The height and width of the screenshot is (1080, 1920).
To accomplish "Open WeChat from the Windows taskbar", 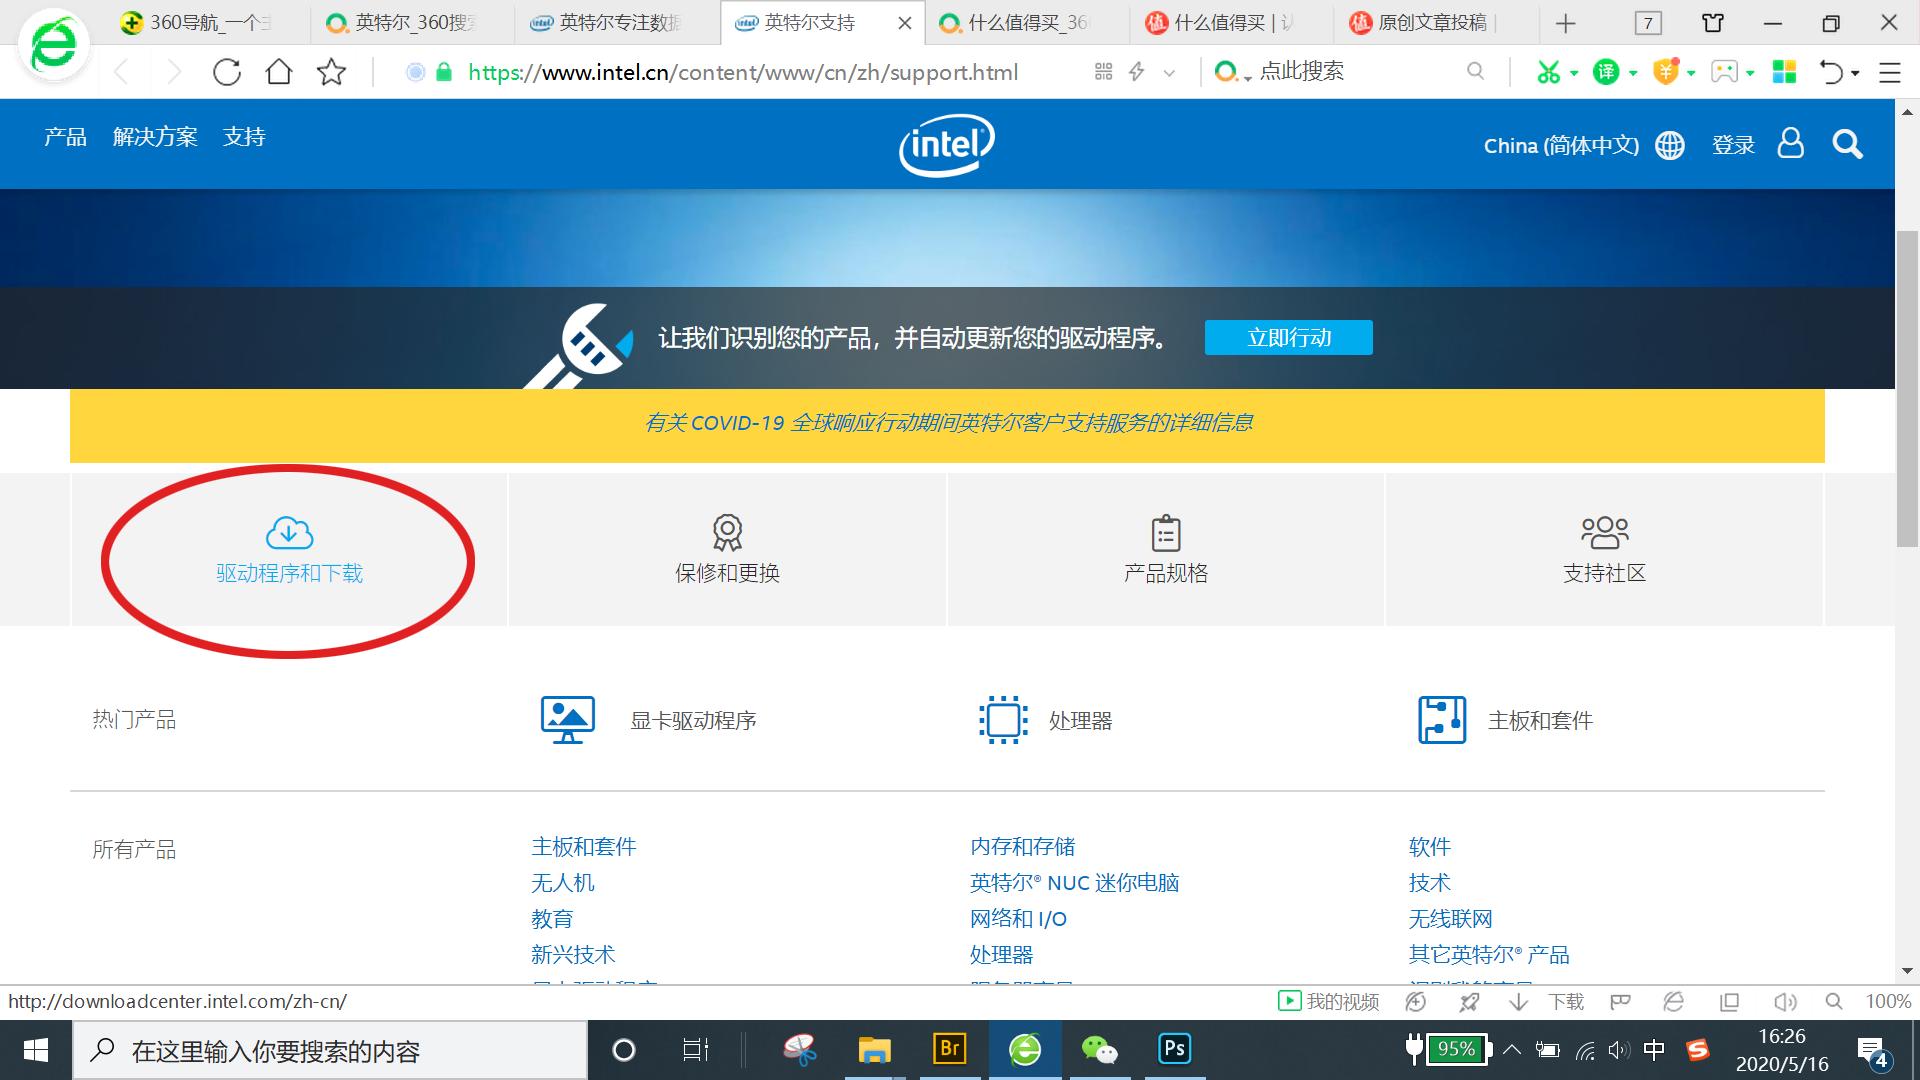I will tap(1099, 1050).
